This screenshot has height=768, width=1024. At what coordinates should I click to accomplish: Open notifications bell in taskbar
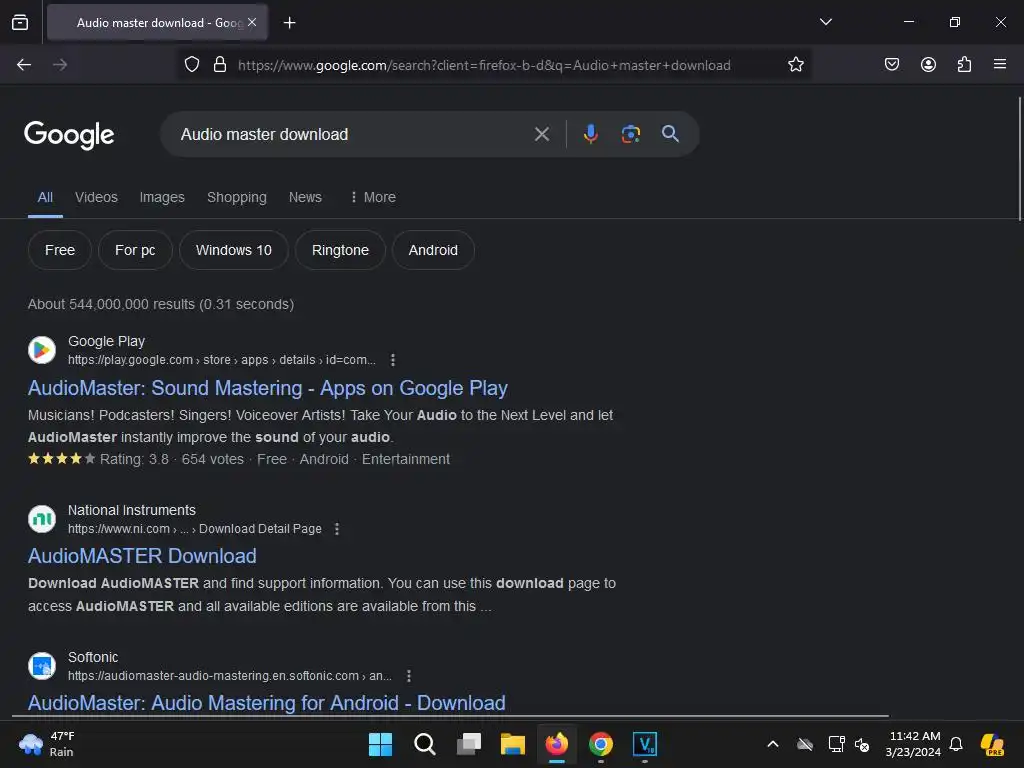pyautogui.click(x=956, y=744)
